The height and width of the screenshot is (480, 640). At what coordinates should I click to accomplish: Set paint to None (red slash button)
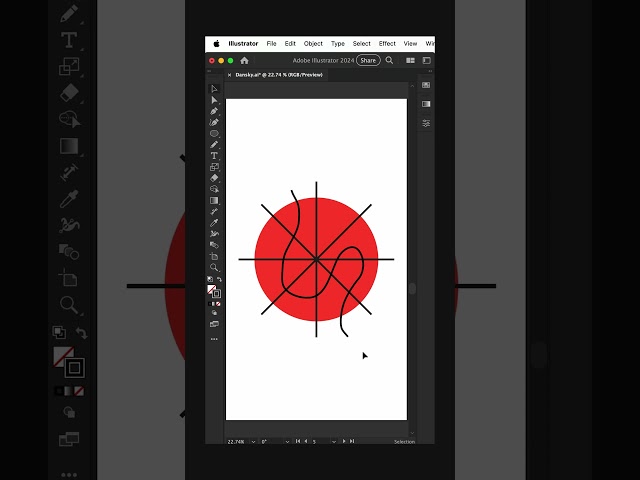pyautogui.click(x=218, y=304)
